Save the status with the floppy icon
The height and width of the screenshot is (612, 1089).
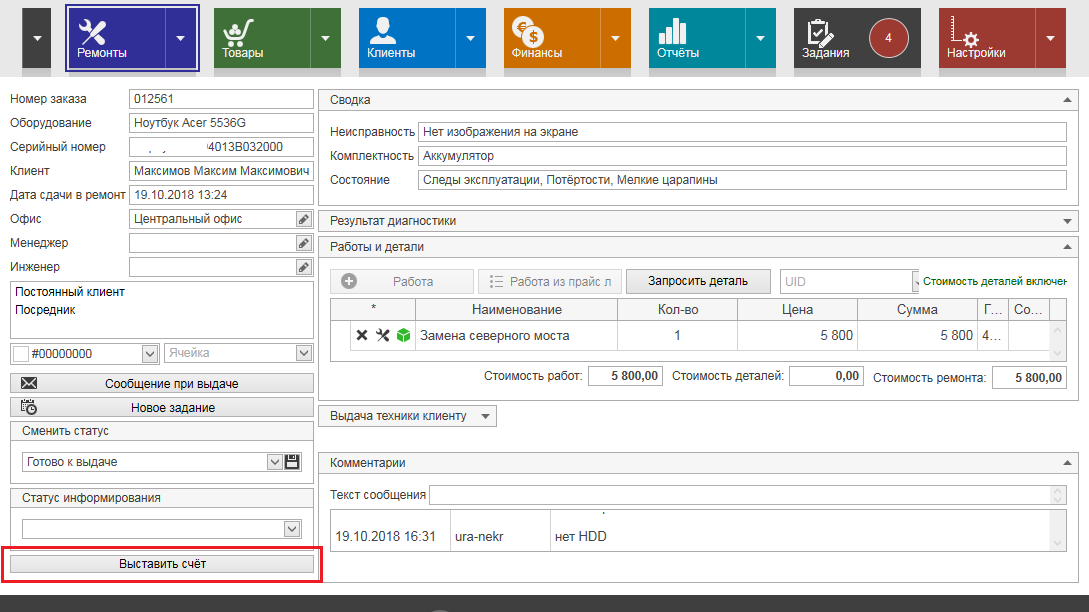(x=292, y=462)
